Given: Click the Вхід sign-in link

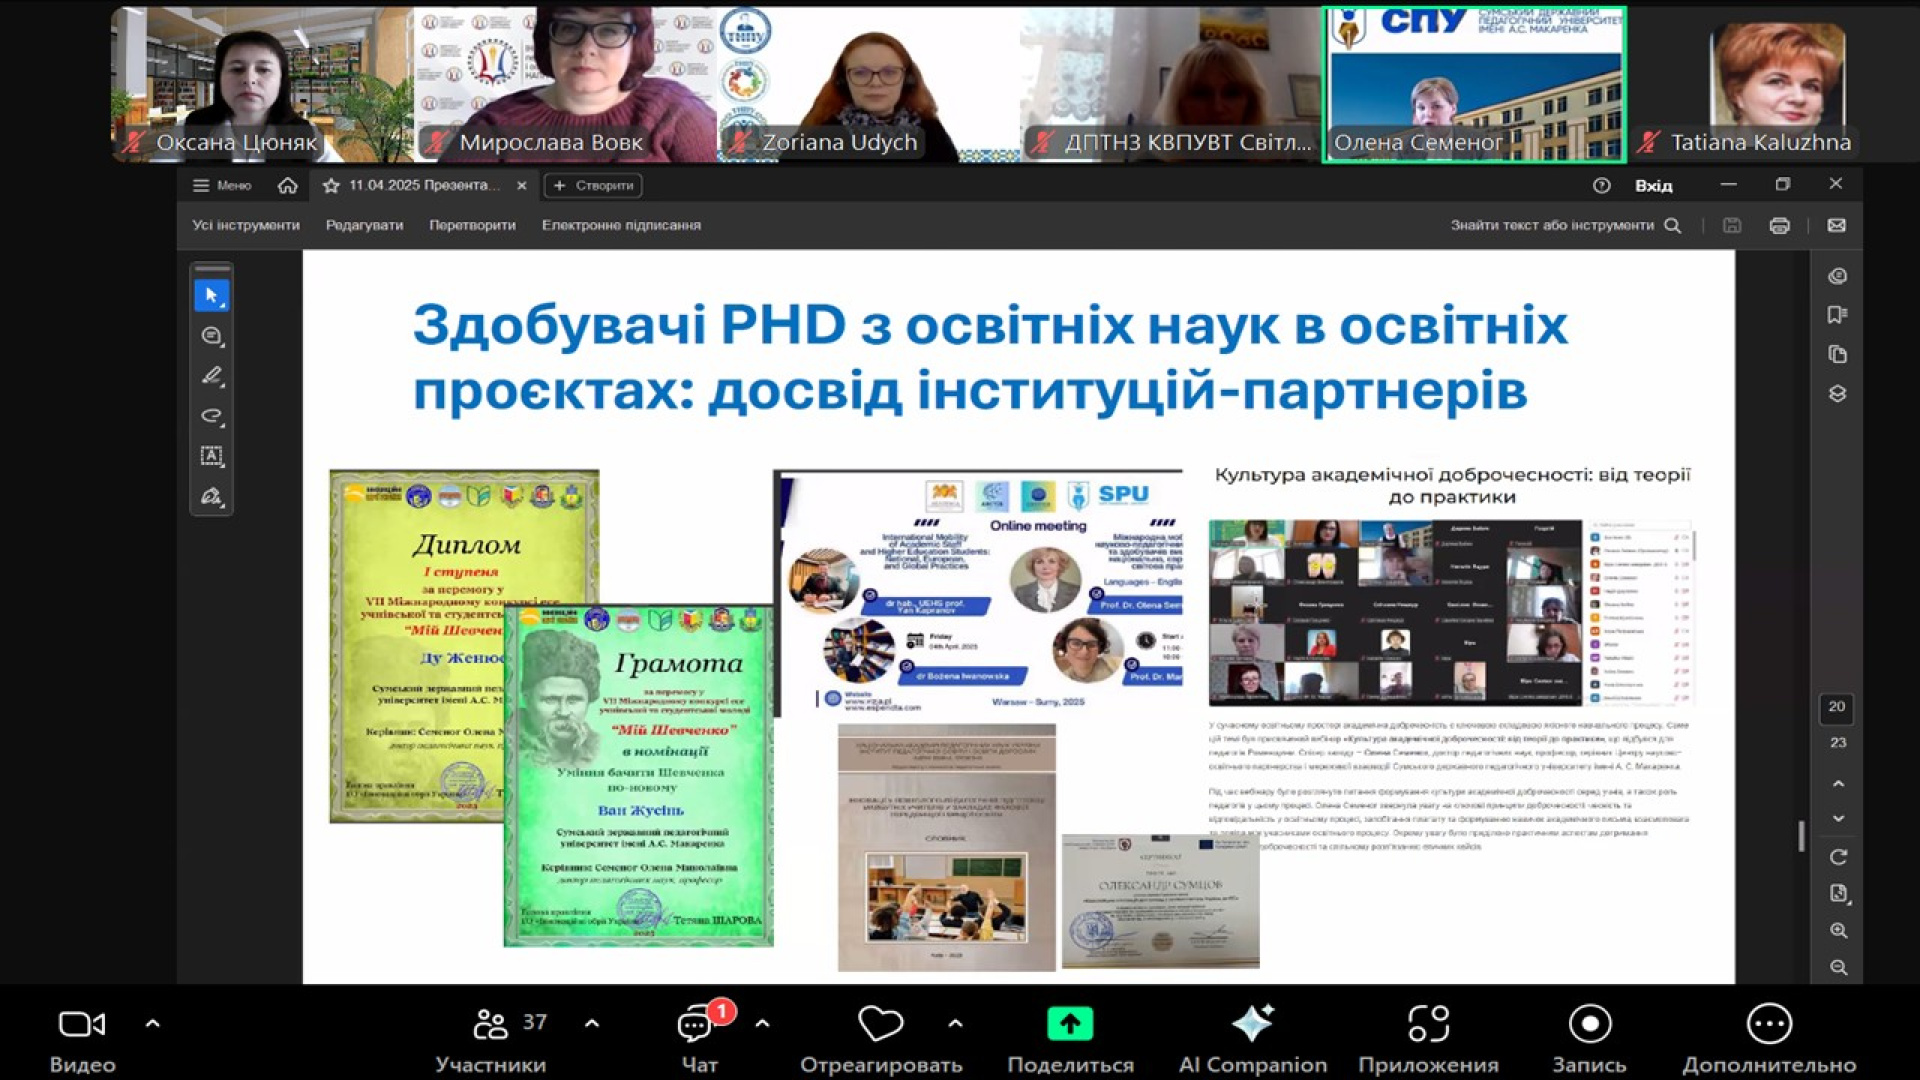Looking at the screenshot, I should (1653, 185).
